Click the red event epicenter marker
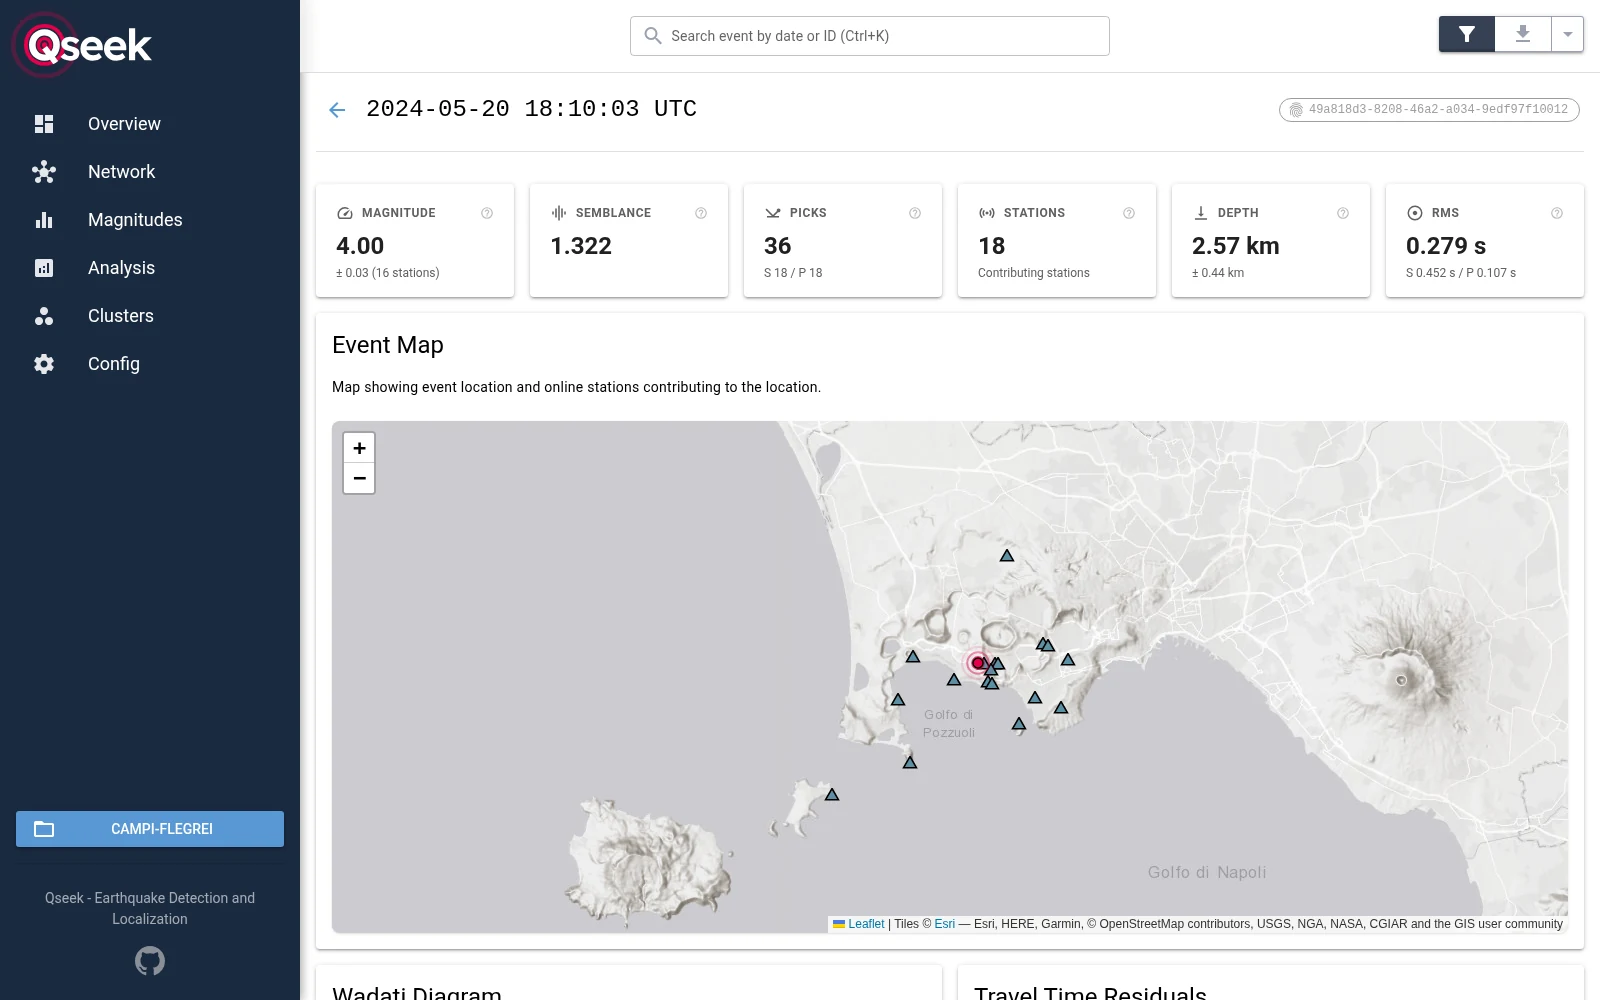The image size is (1600, 1000). point(978,663)
